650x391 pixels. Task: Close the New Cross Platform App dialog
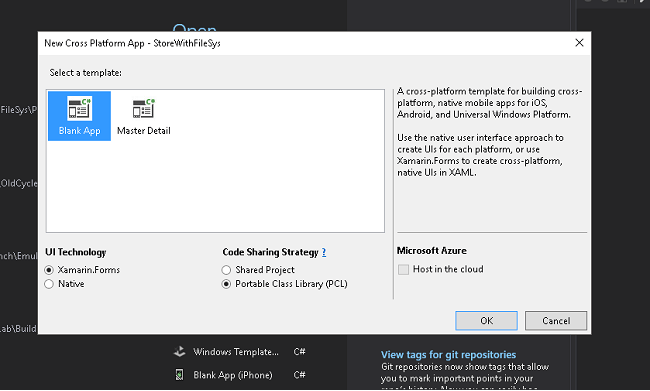click(x=580, y=43)
